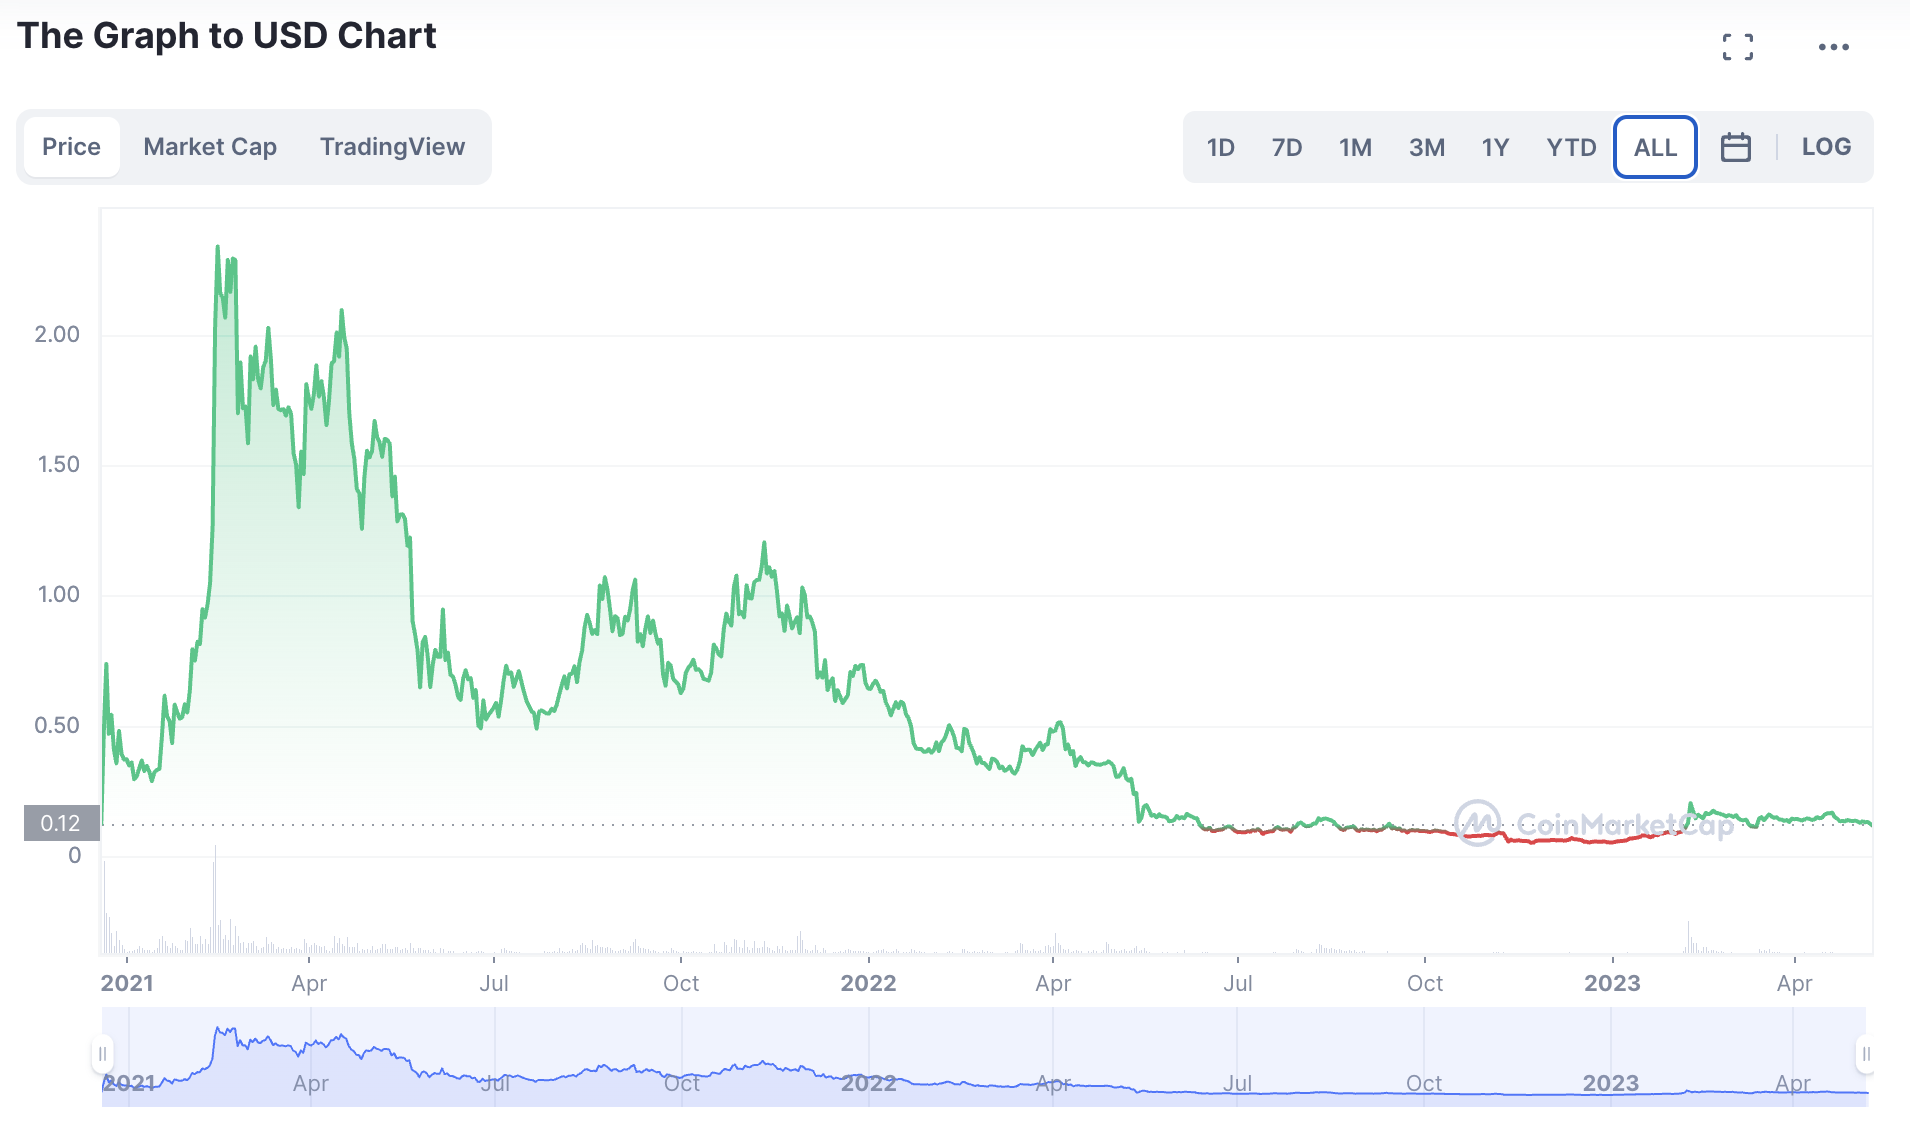The image size is (1910, 1128).
Task: Switch to the TradingView tab
Action: click(x=392, y=147)
